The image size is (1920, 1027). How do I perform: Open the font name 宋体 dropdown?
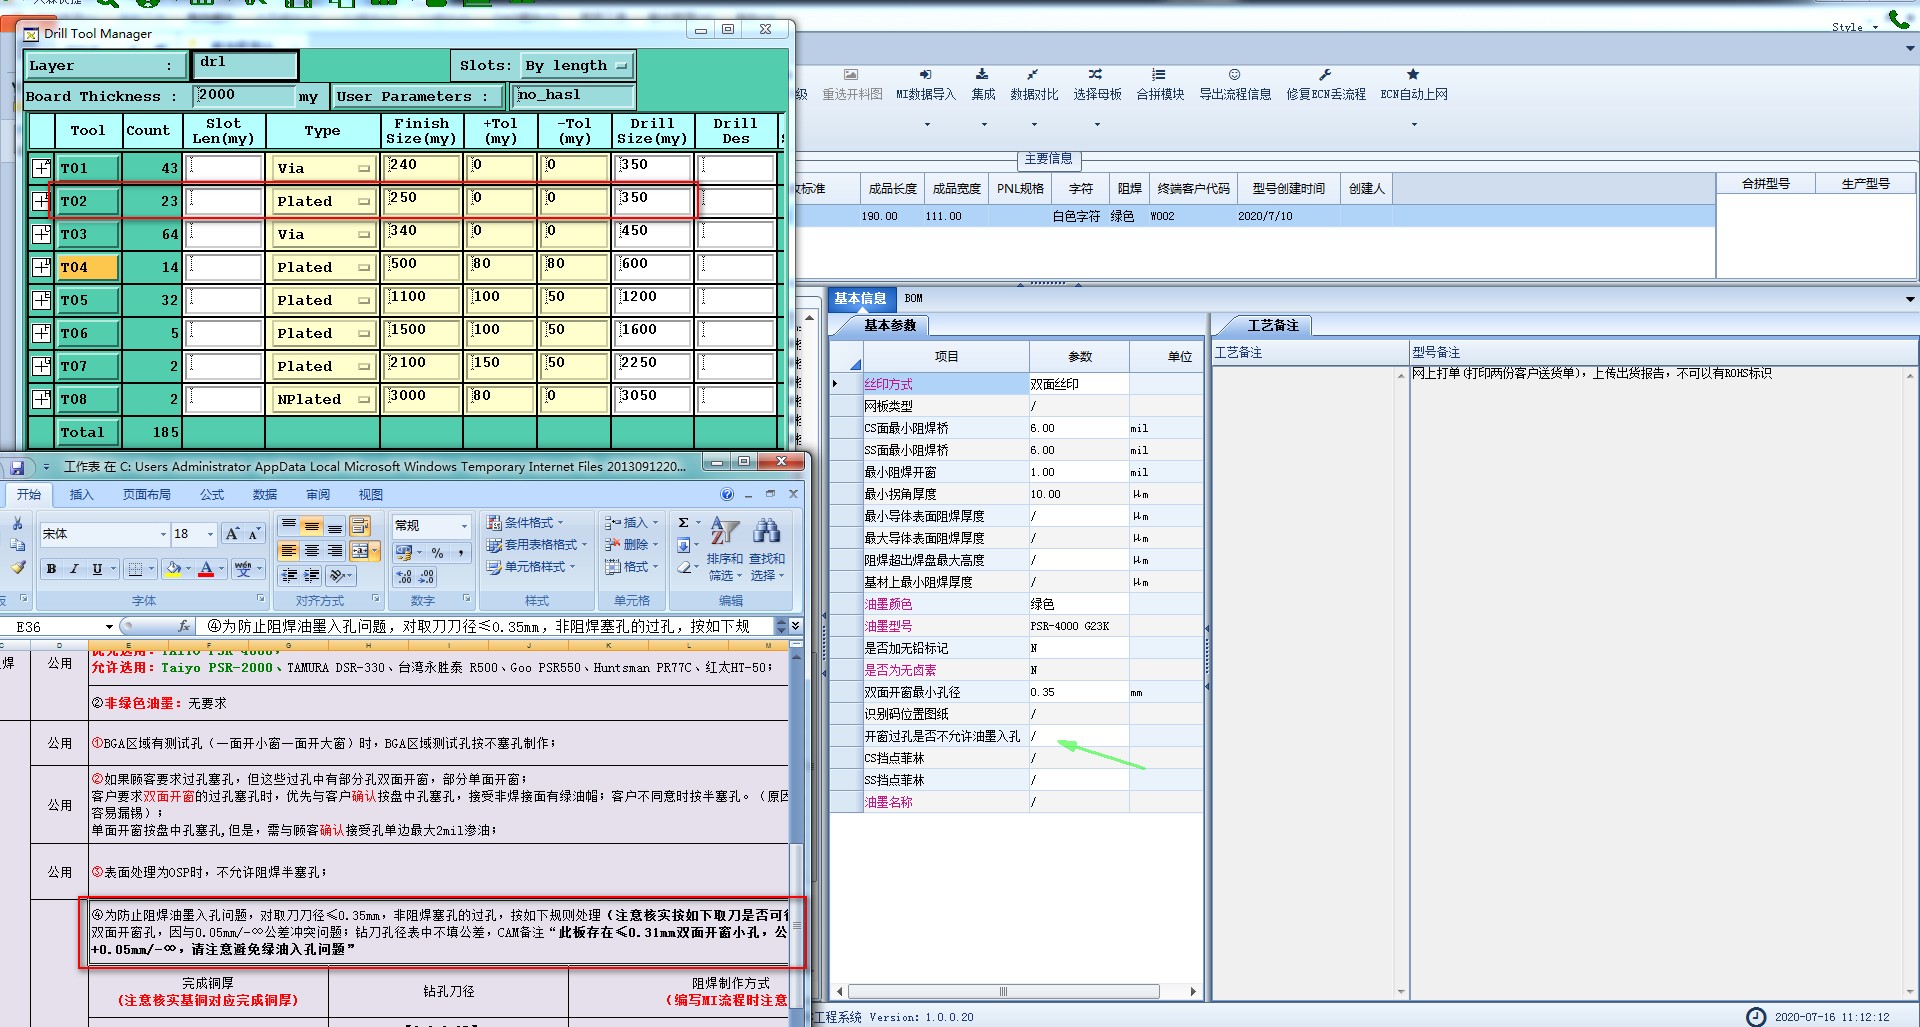click(163, 534)
